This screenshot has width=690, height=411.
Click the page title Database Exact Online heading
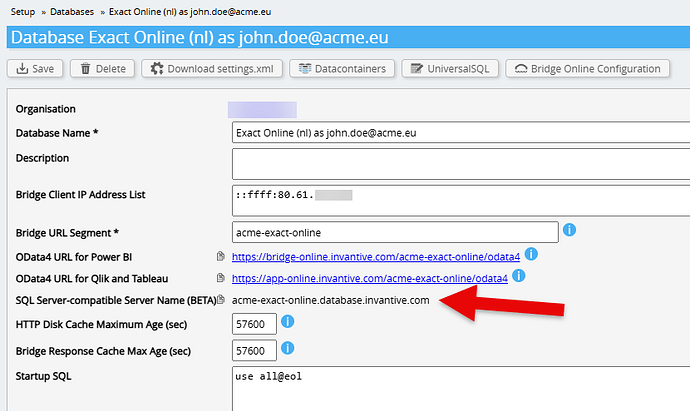tap(200, 37)
